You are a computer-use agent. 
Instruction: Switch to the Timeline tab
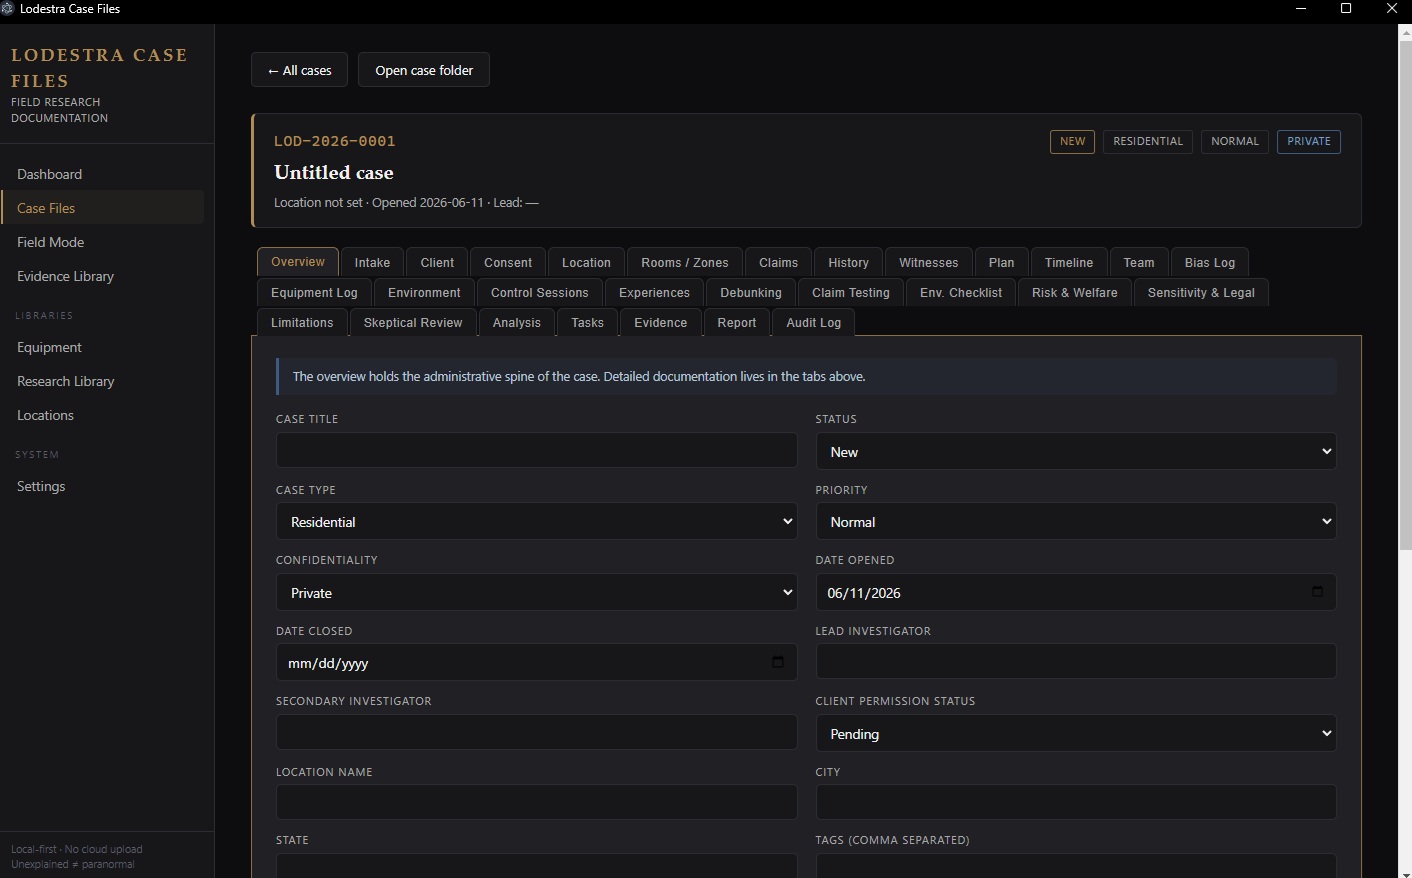coord(1069,262)
